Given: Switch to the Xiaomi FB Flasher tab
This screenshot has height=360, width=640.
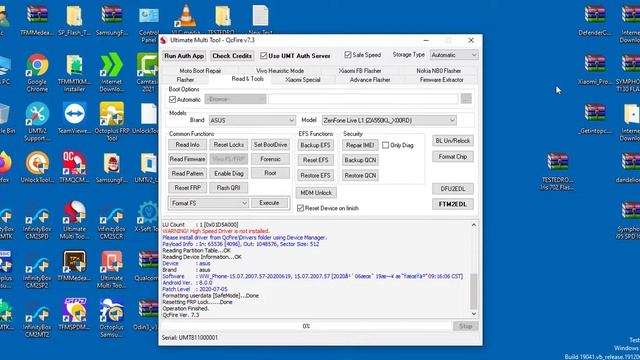Looking at the screenshot, I should coord(360,71).
